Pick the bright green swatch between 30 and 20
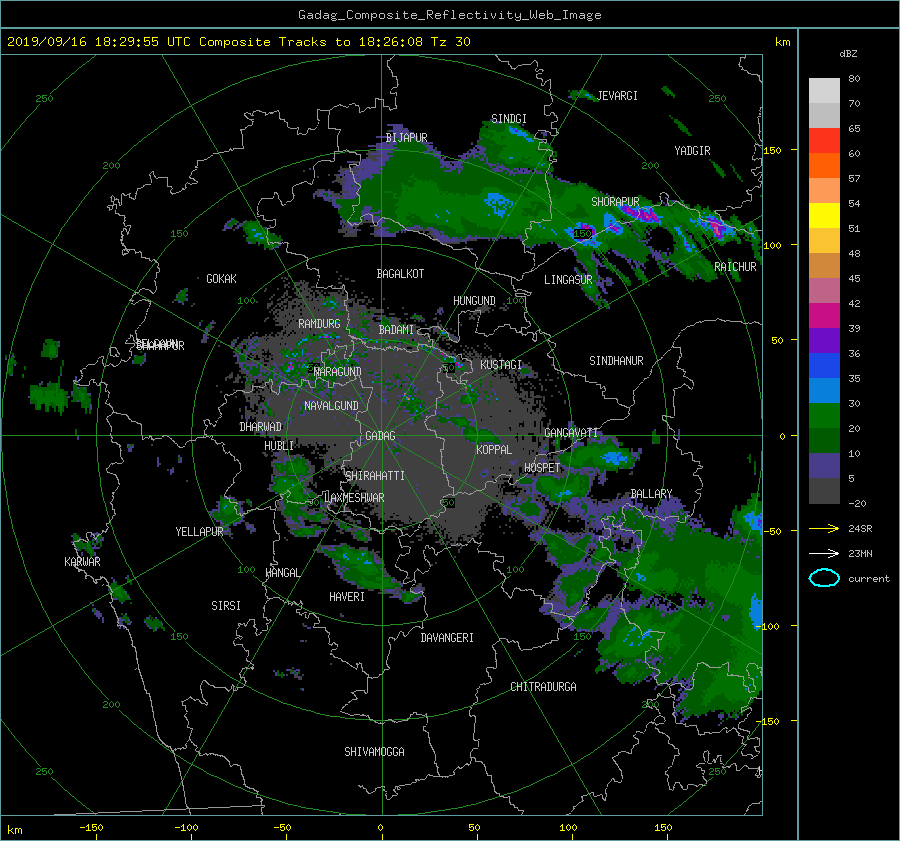The image size is (900, 841). [x=824, y=416]
